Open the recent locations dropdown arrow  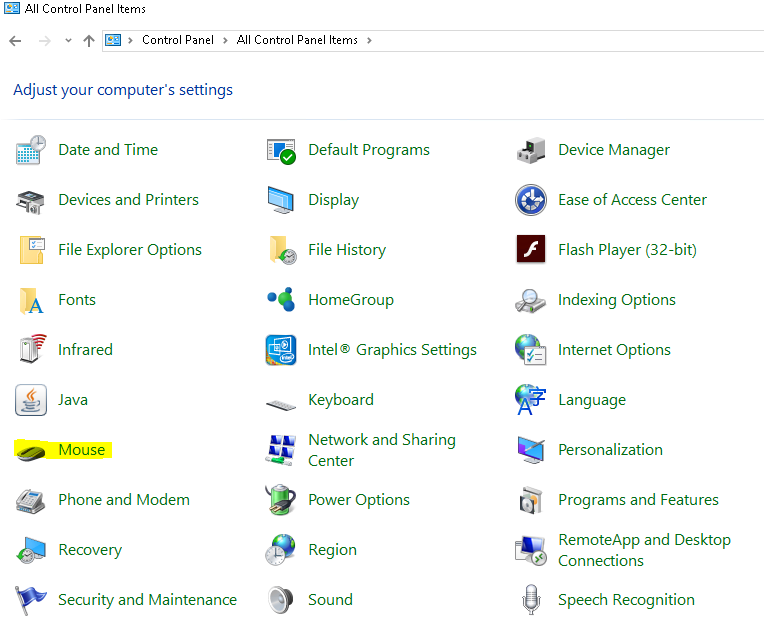(x=68, y=41)
